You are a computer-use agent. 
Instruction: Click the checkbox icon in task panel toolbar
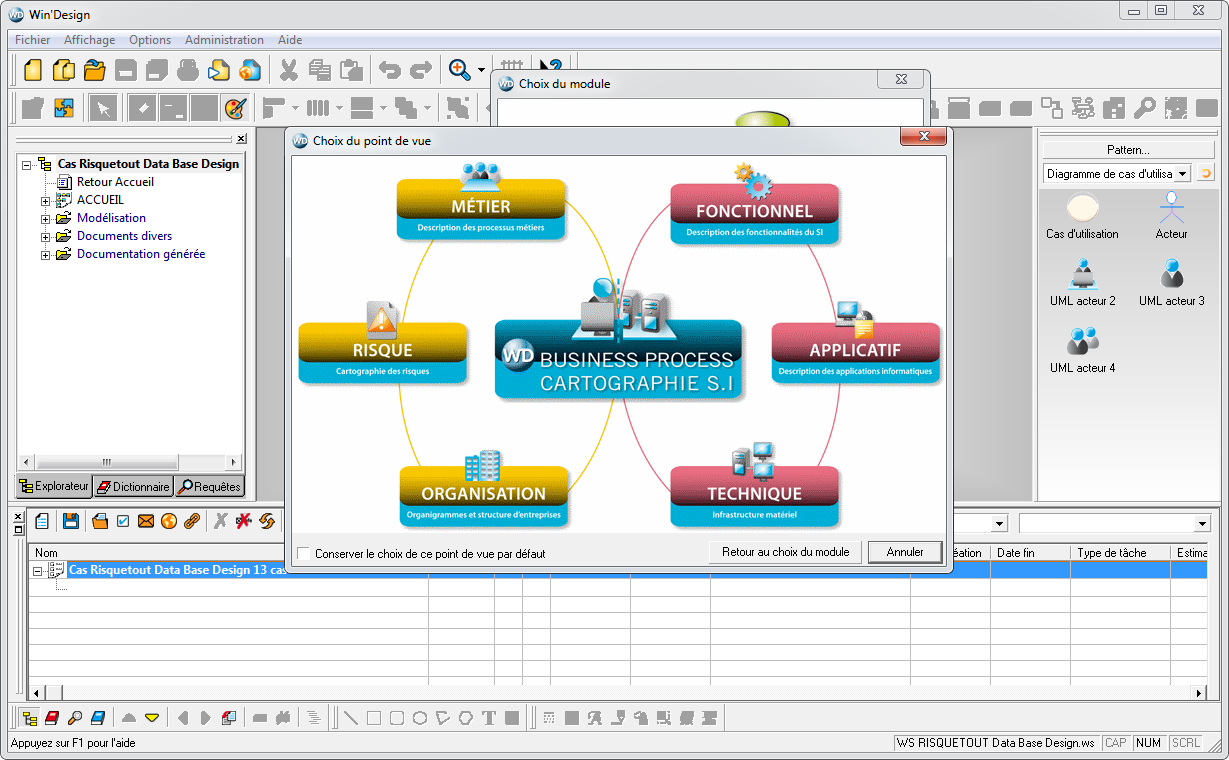(123, 521)
